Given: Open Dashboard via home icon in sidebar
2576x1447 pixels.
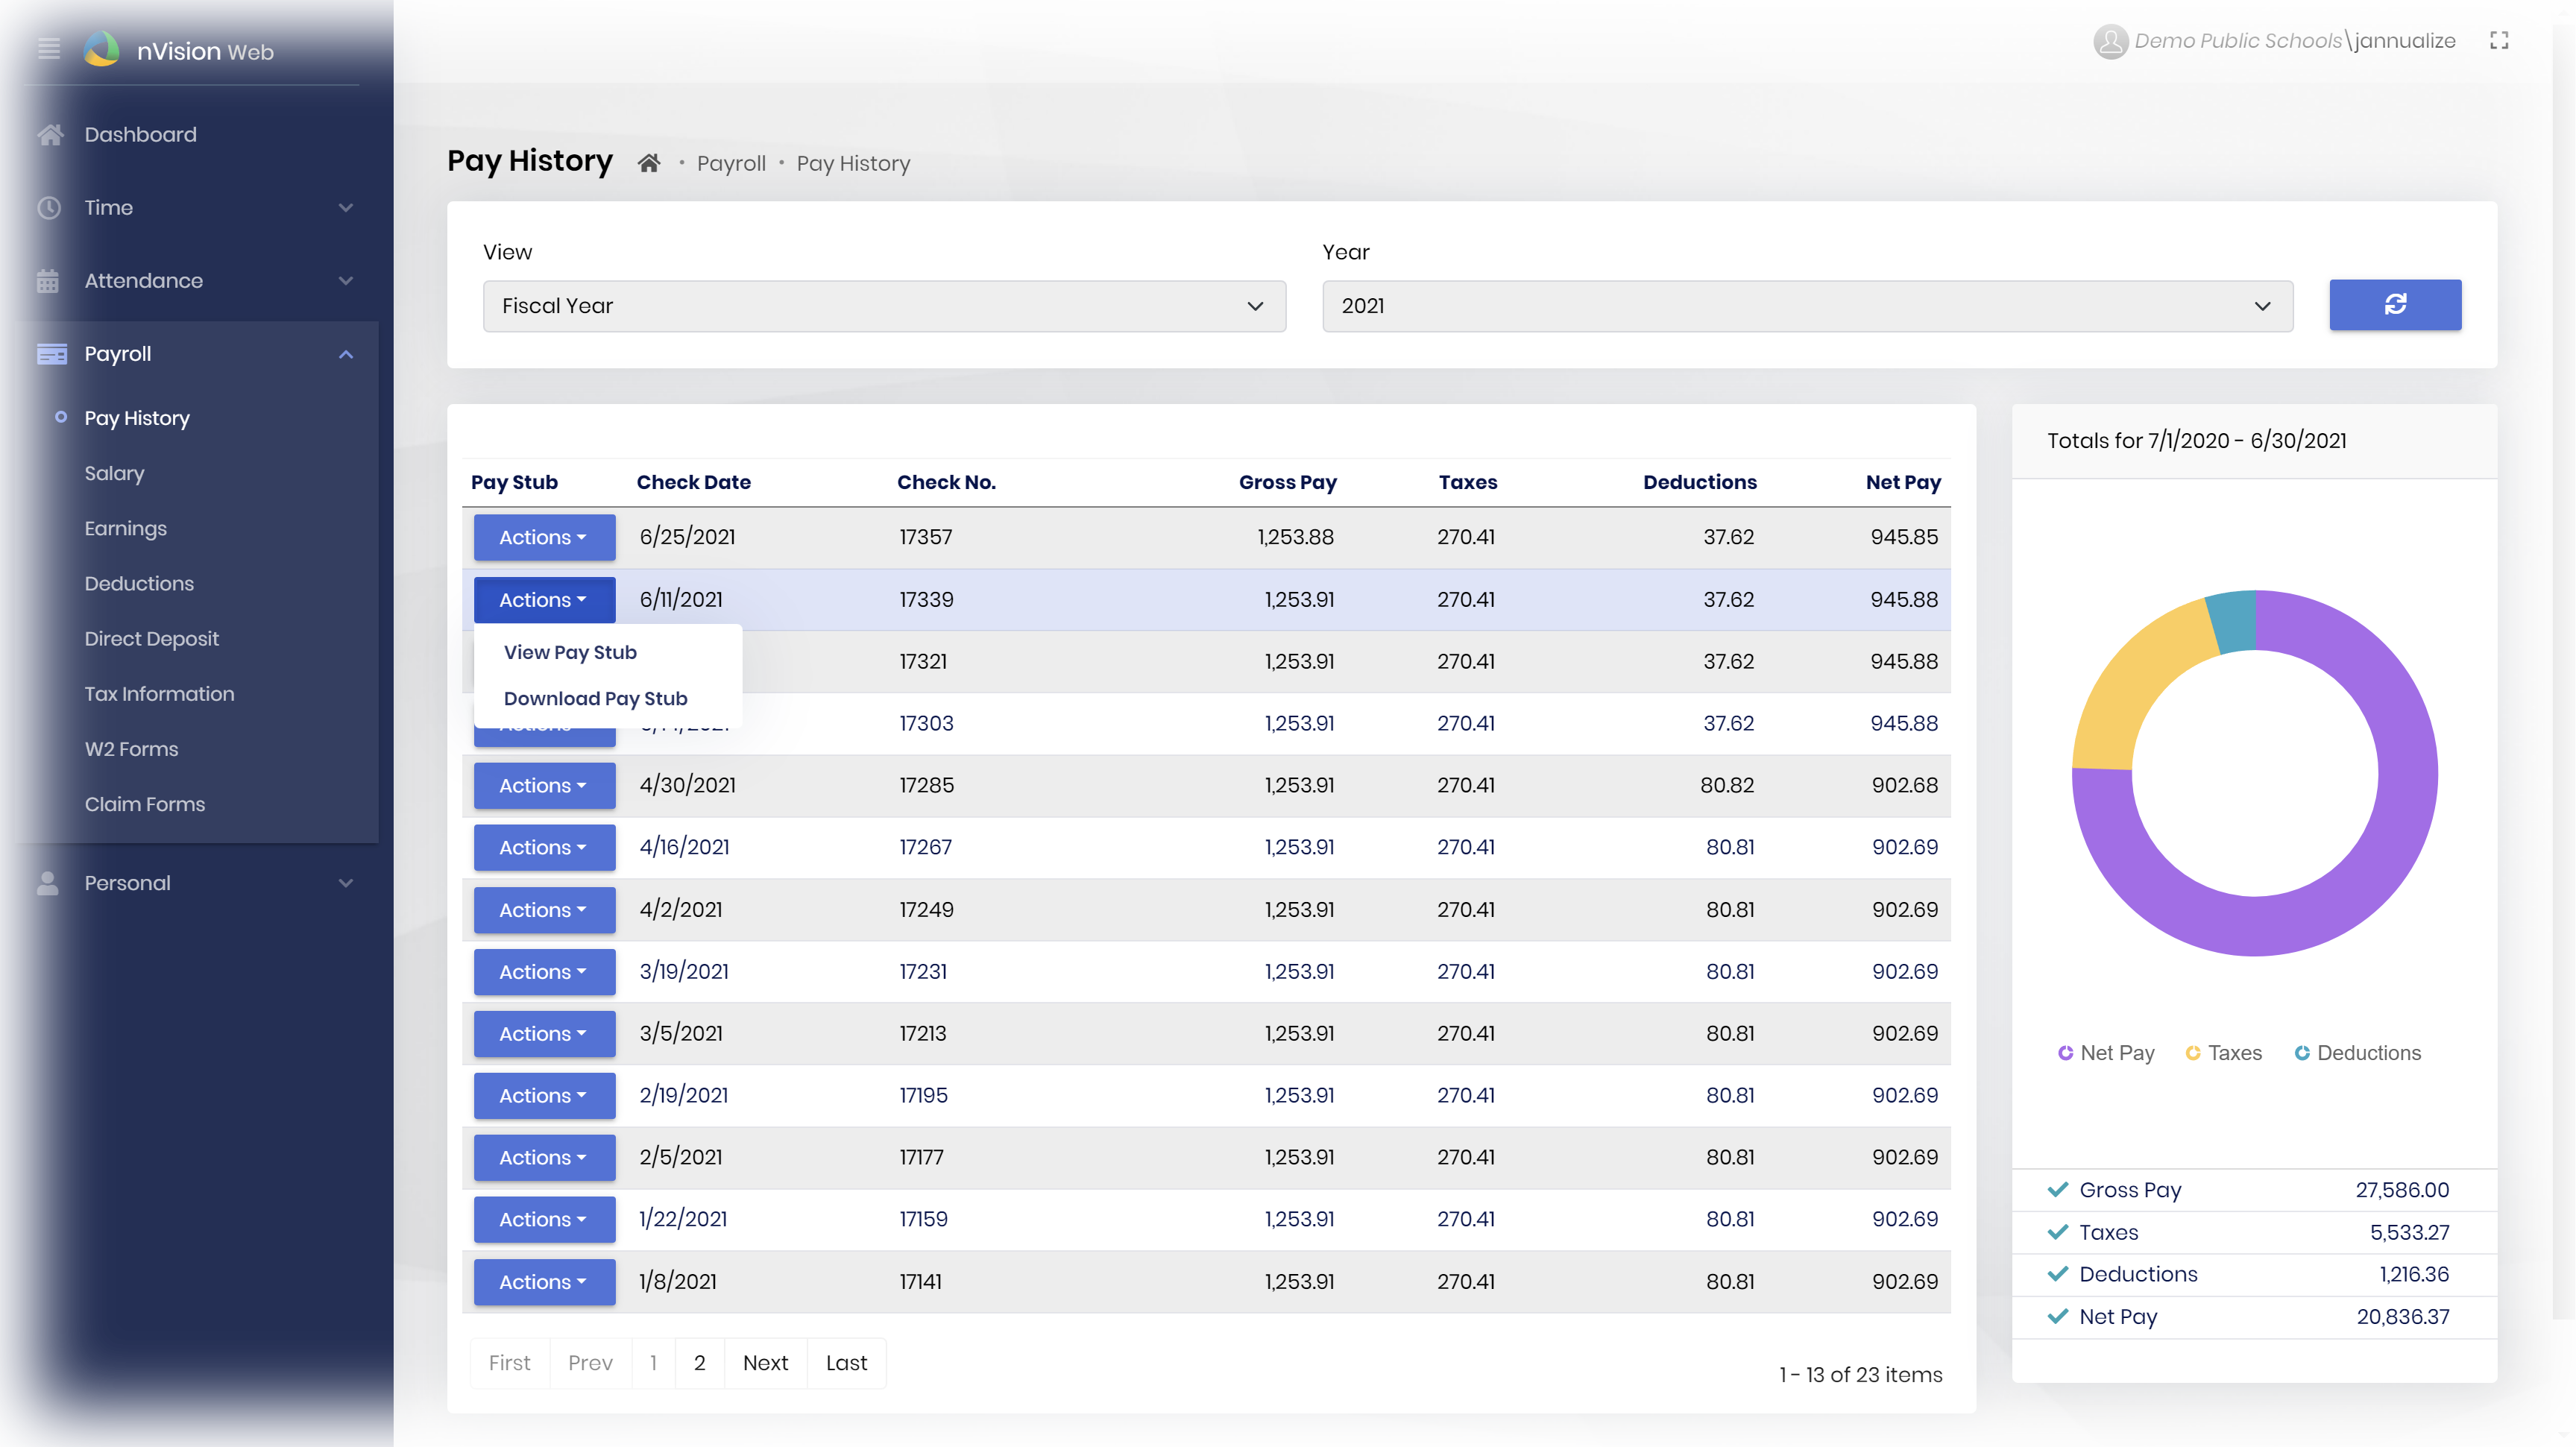Looking at the screenshot, I should (50, 134).
